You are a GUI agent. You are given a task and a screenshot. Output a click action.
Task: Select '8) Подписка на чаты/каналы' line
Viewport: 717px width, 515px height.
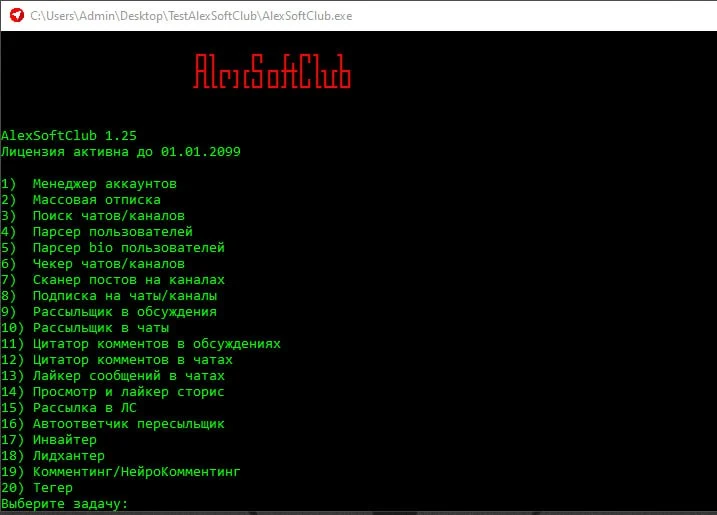coord(109,296)
